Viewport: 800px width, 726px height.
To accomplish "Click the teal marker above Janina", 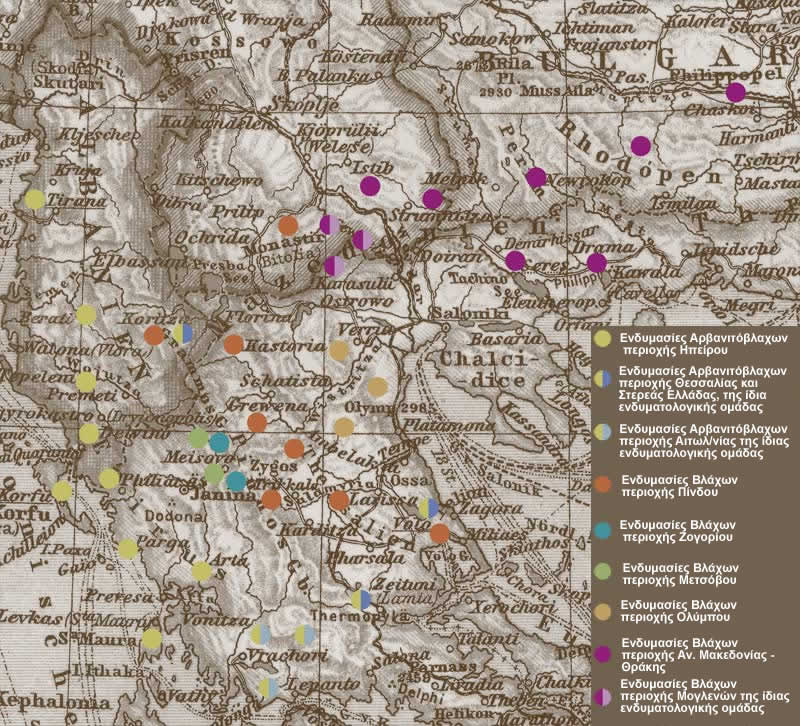I will 236,481.
